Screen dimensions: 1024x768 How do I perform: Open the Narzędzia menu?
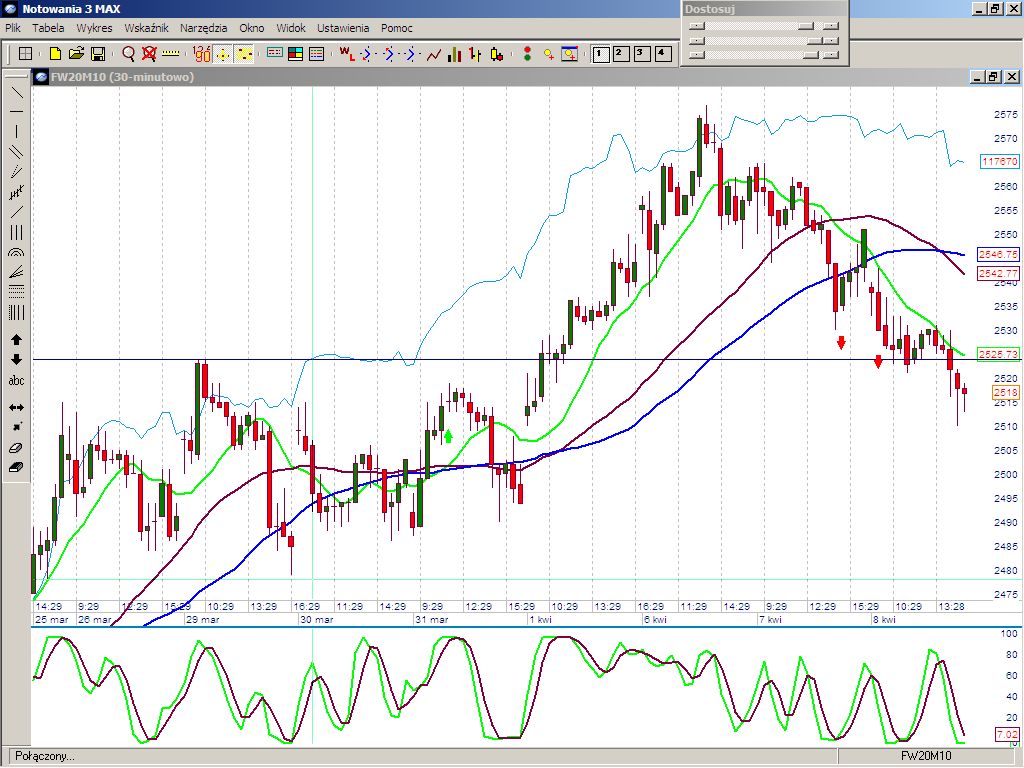point(203,28)
